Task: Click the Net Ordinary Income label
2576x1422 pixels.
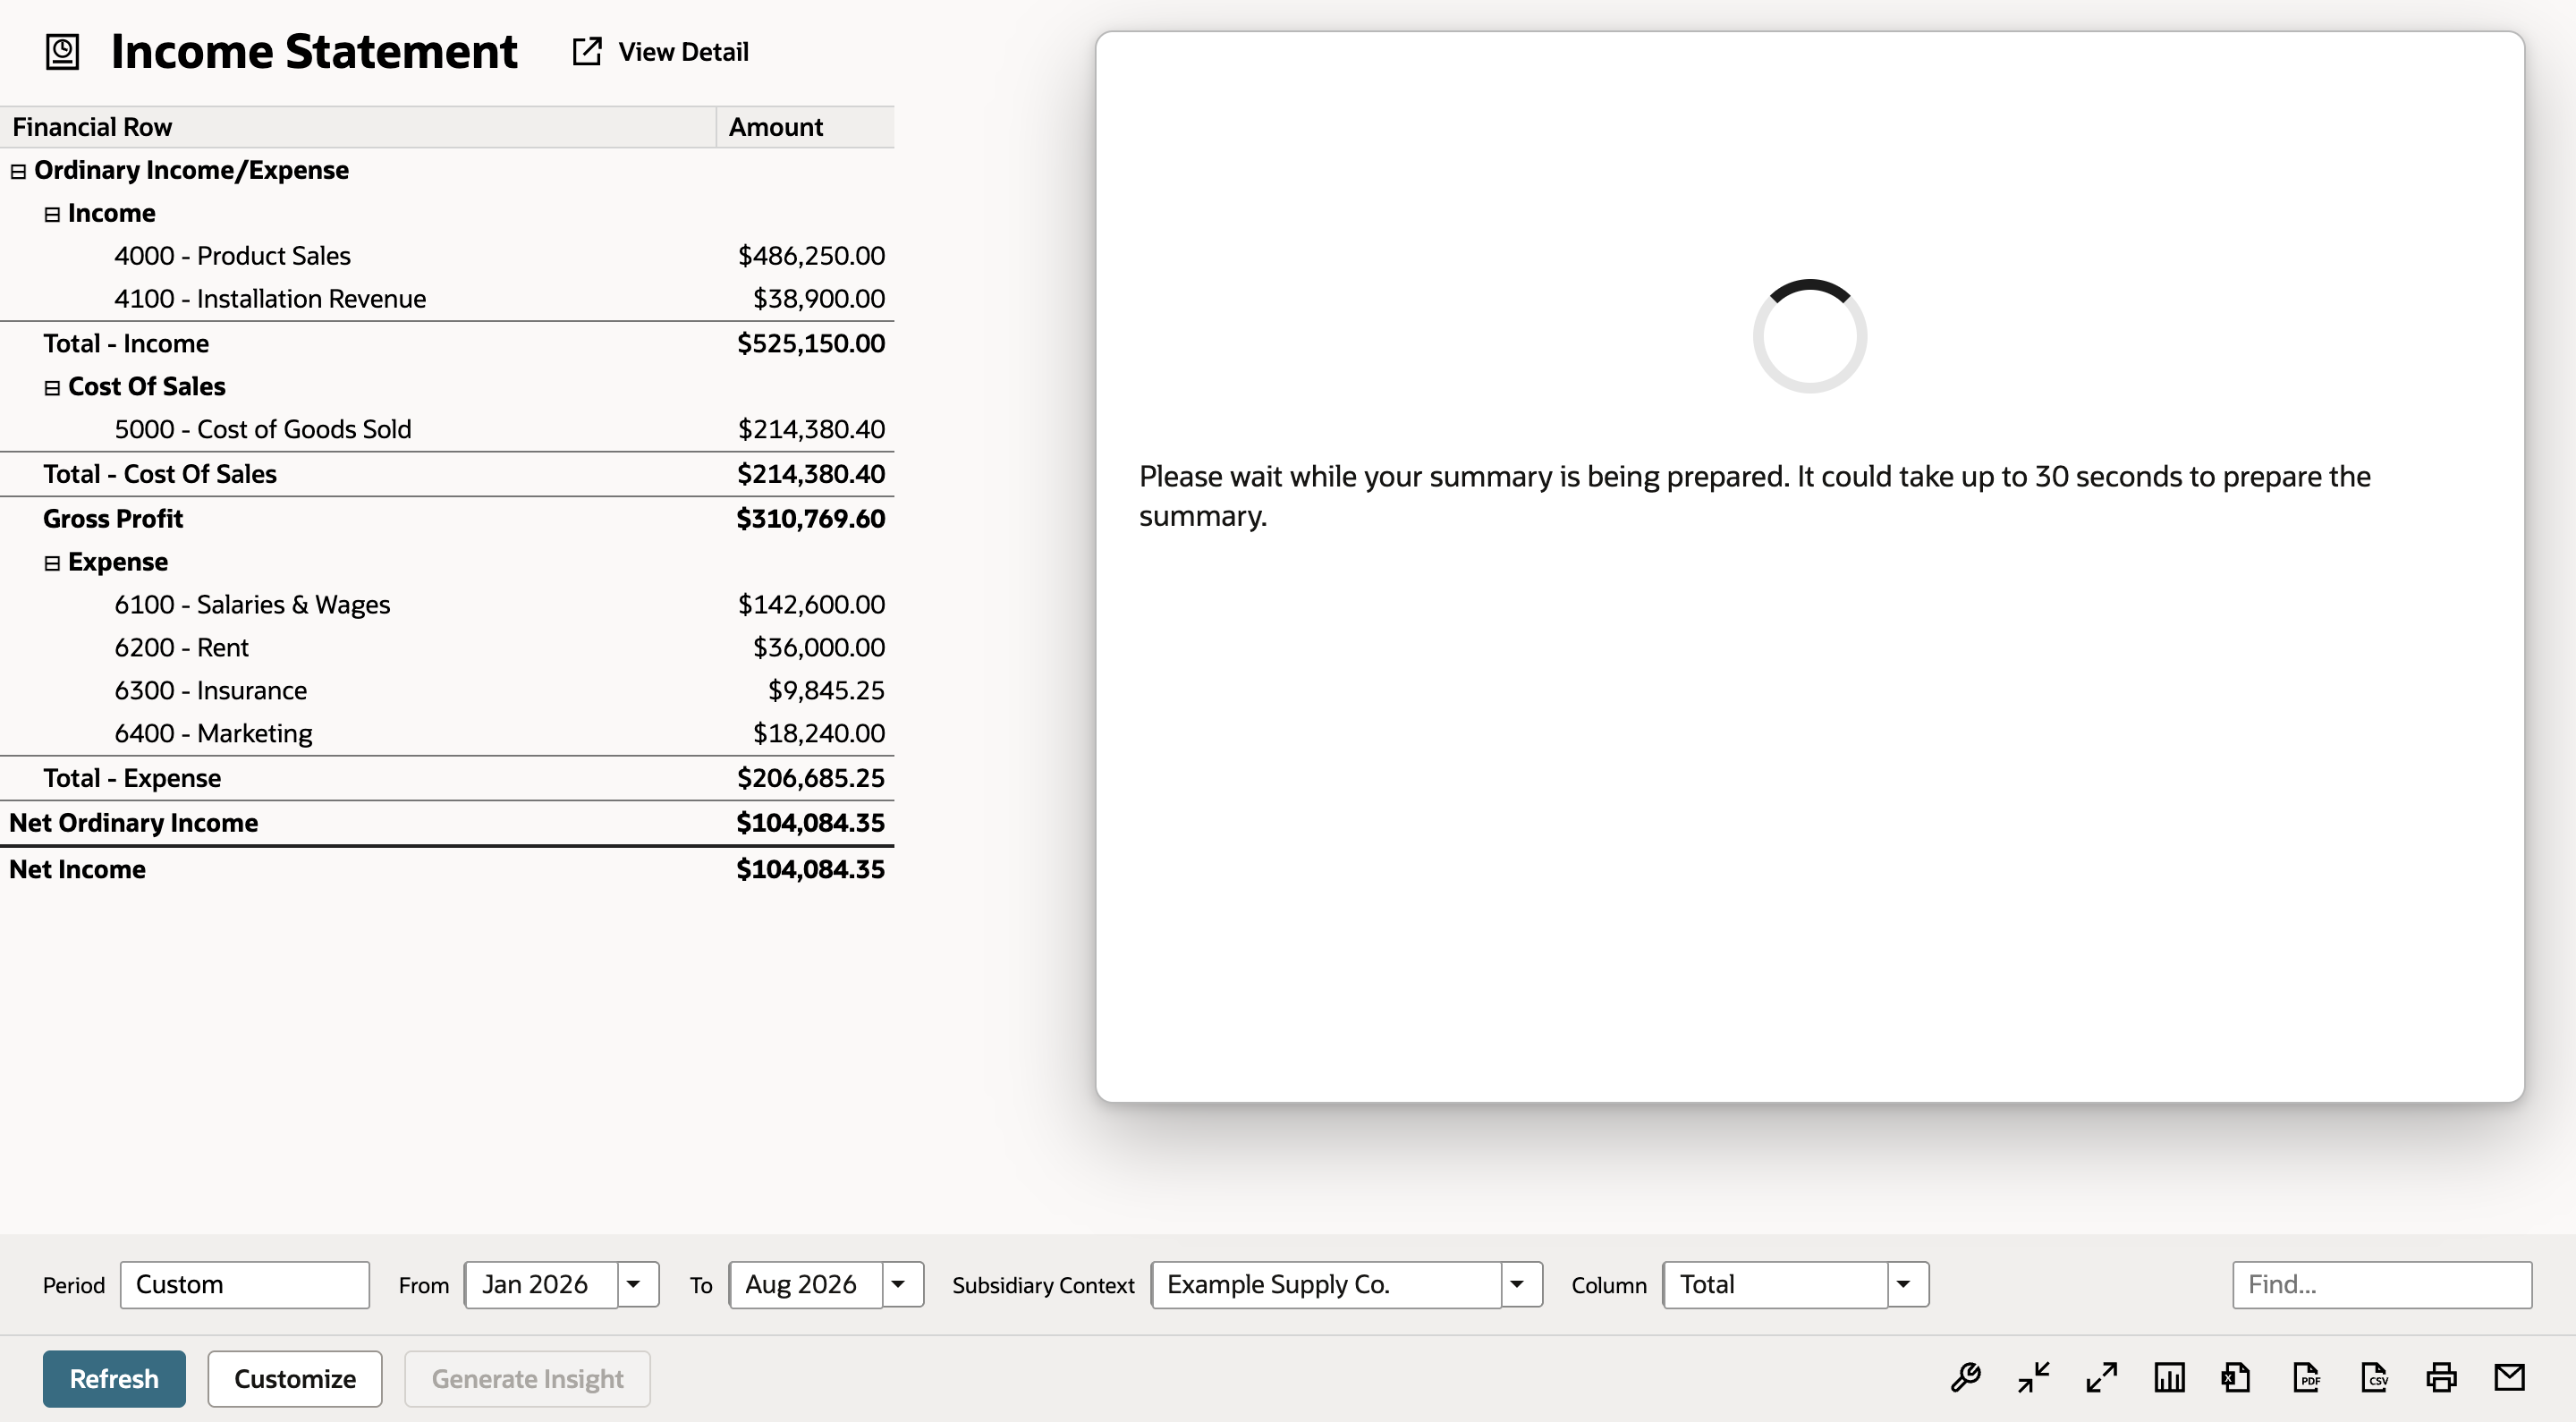Action: (x=133, y=823)
